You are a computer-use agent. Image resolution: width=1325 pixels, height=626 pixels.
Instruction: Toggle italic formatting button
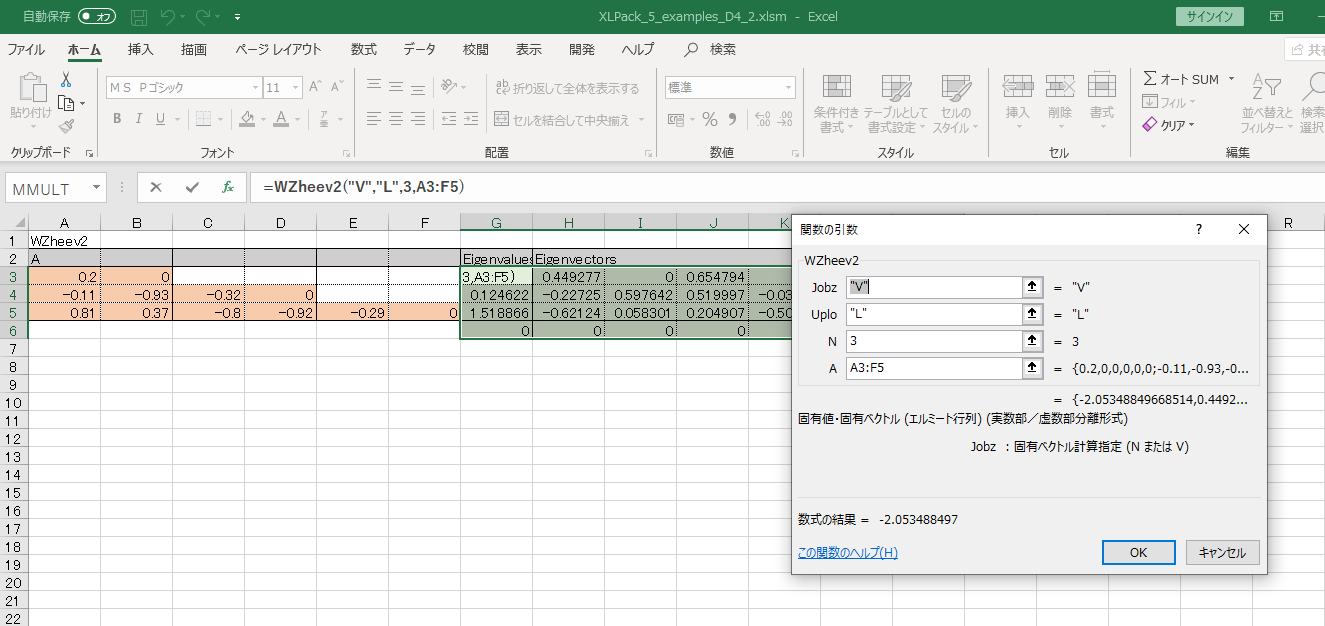coord(139,120)
